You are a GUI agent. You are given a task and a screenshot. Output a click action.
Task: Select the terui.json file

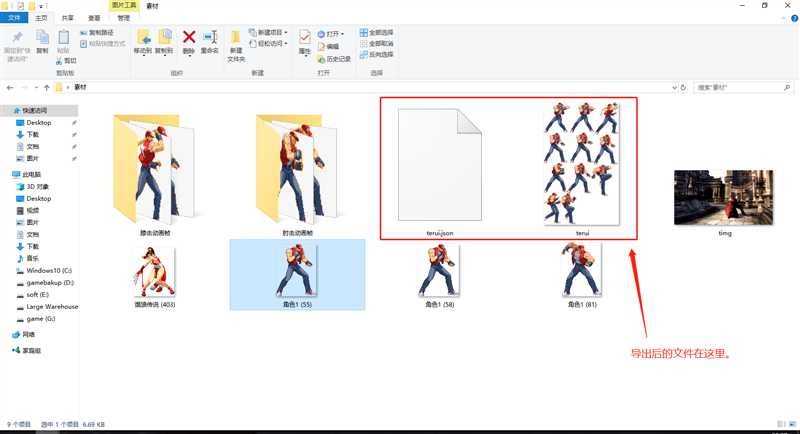pyautogui.click(x=439, y=172)
